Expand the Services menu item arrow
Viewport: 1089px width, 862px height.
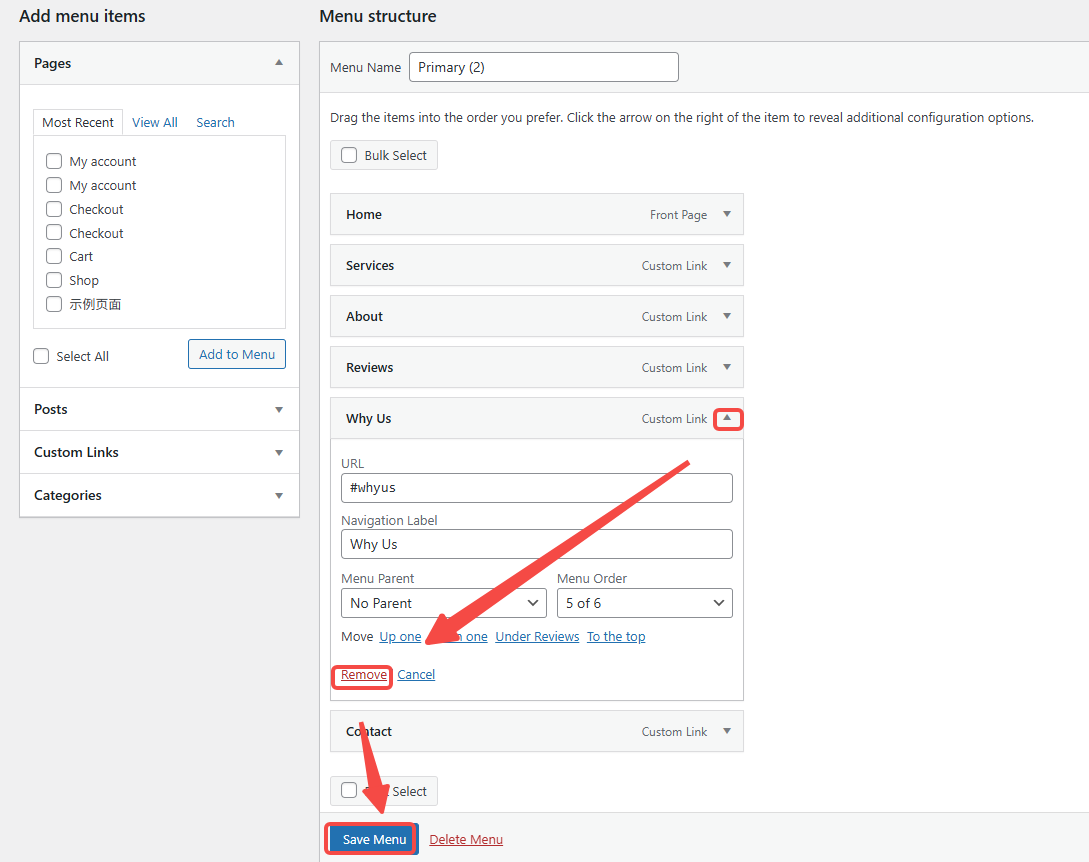click(727, 265)
